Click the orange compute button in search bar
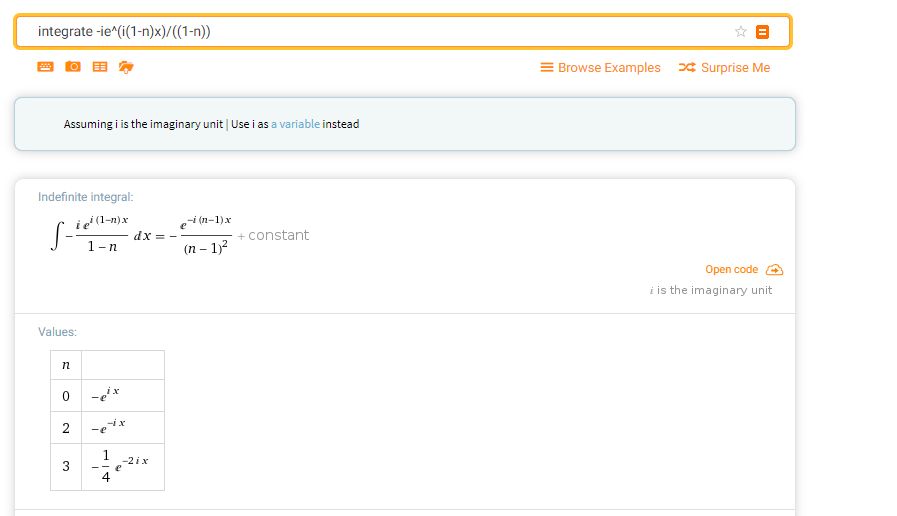The width and height of the screenshot is (897, 516). [762, 31]
